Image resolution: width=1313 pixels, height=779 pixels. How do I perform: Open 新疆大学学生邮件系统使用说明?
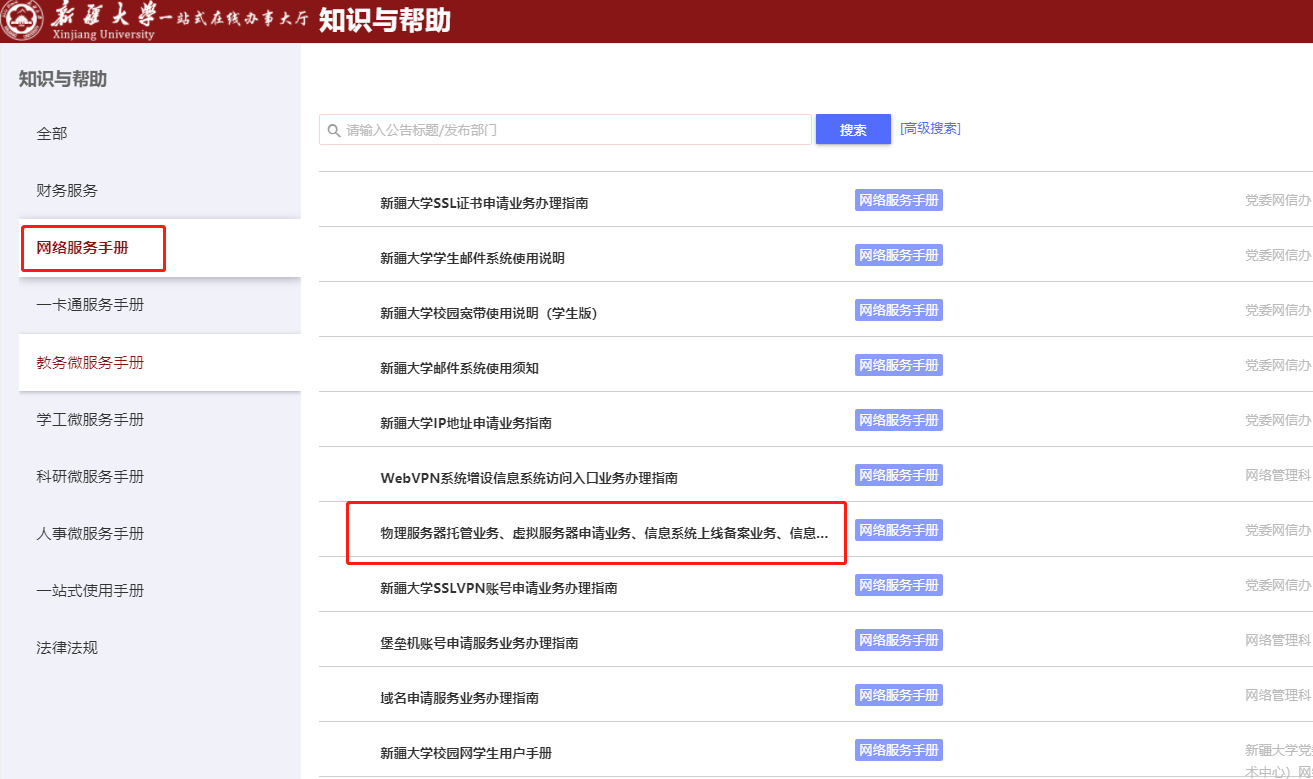(x=472, y=258)
